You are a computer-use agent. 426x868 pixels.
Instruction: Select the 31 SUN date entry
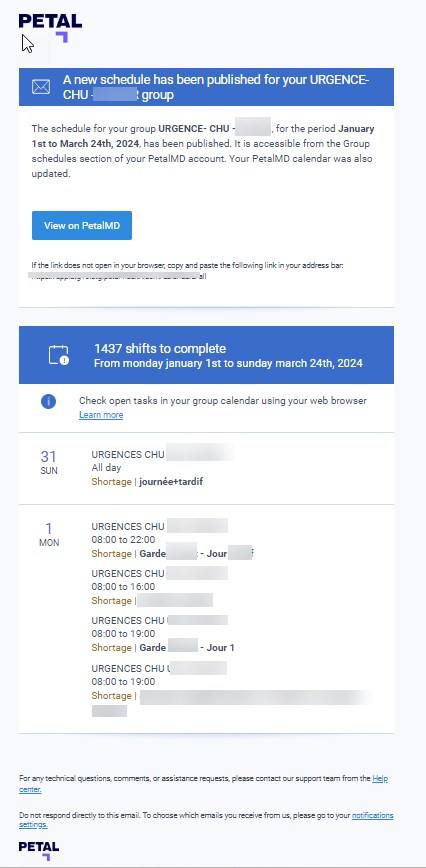[x=49, y=463]
